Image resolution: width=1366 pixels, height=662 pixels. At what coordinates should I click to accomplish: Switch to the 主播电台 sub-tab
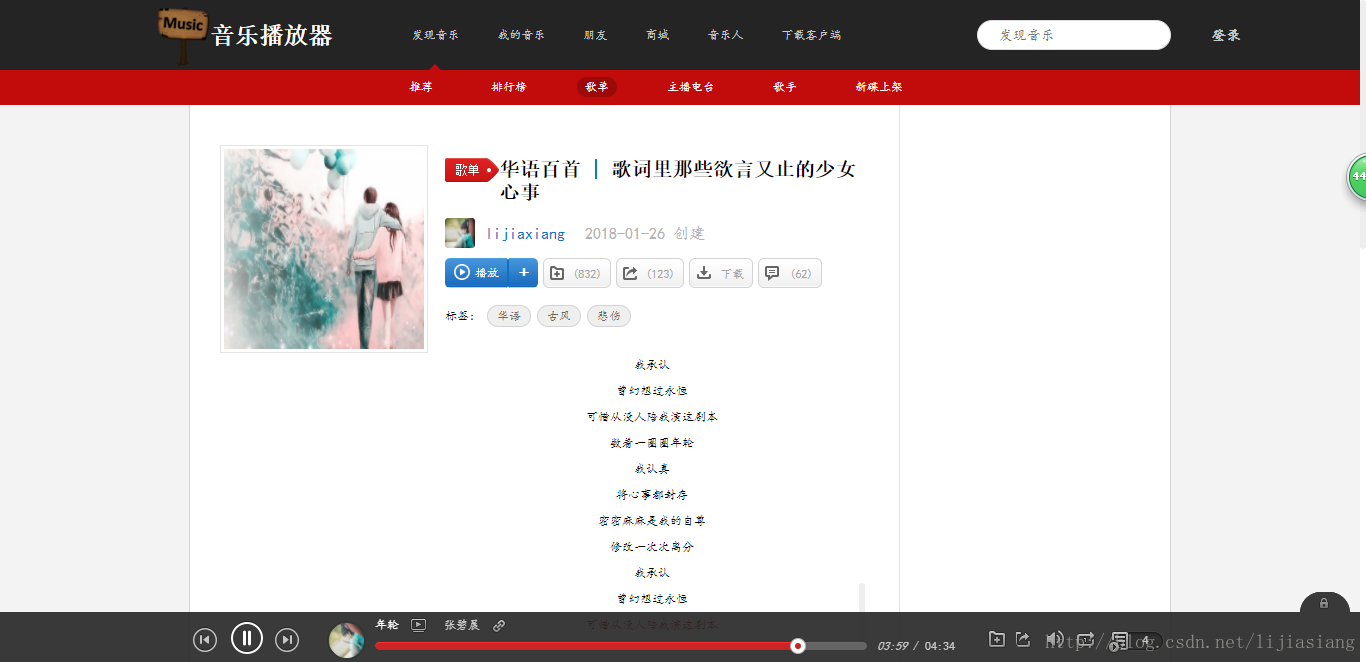pyautogui.click(x=691, y=87)
